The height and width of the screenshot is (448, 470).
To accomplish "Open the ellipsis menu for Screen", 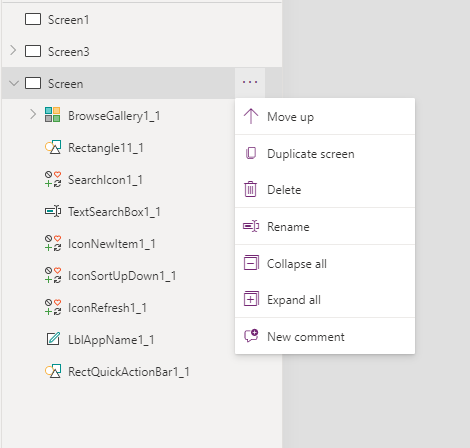I will point(250,82).
